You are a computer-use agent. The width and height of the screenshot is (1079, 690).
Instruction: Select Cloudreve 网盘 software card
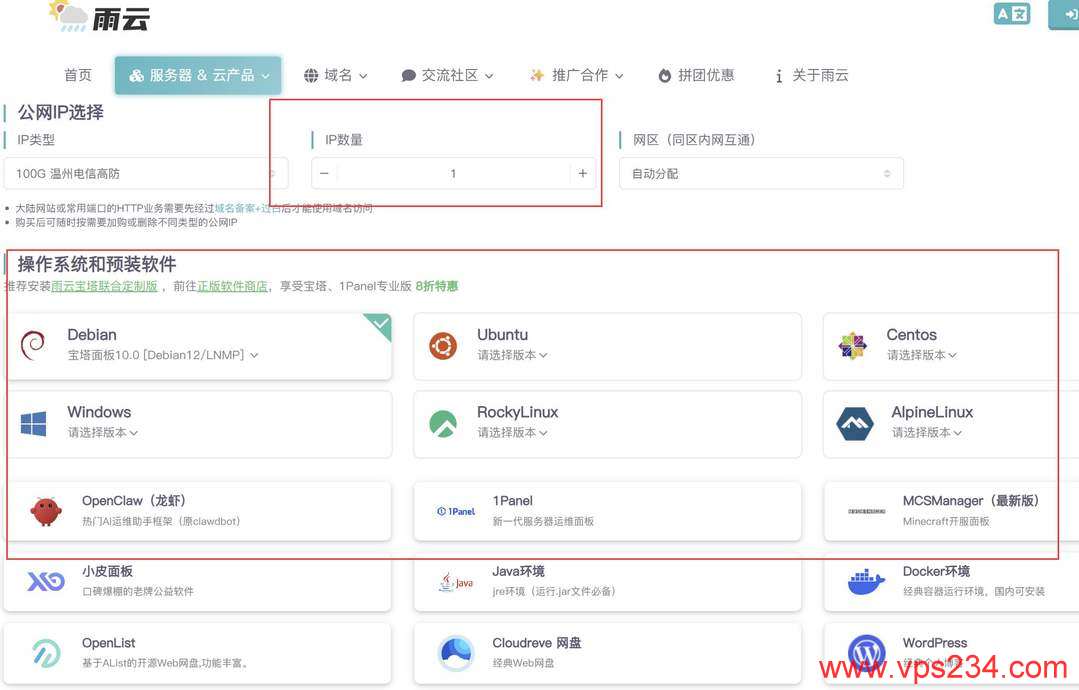(608, 653)
